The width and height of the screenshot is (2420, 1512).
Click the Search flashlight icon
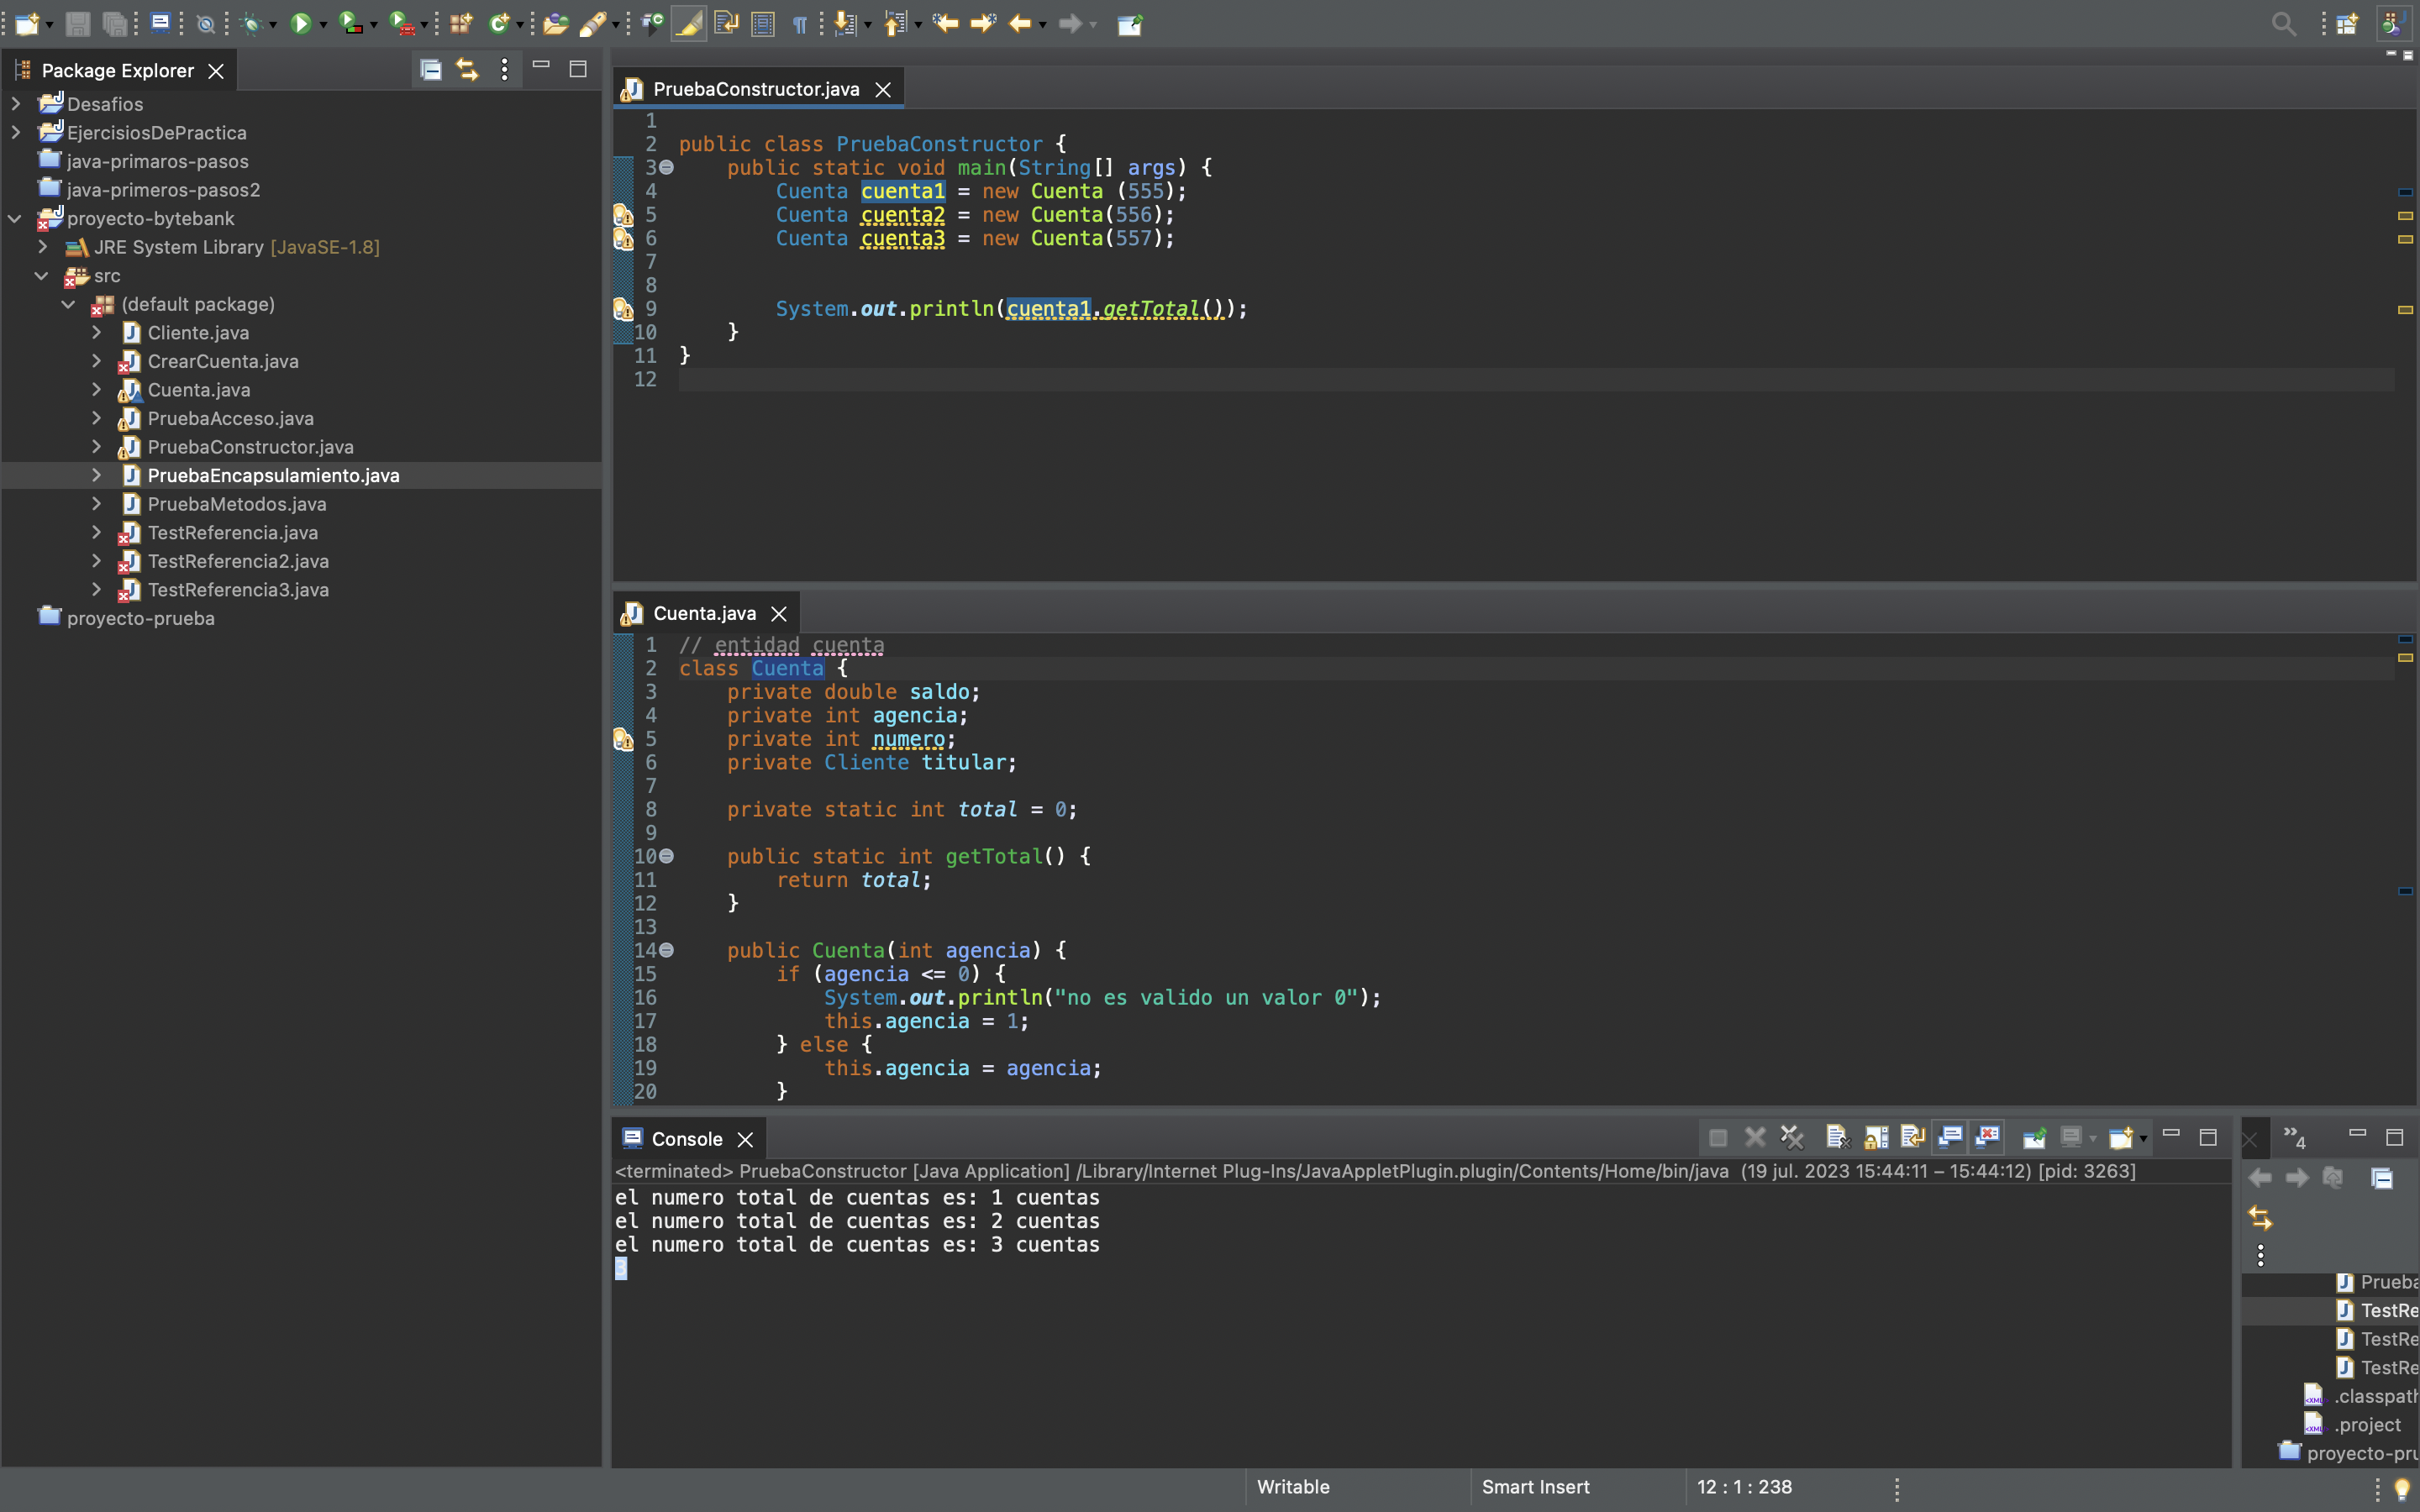tap(593, 24)
